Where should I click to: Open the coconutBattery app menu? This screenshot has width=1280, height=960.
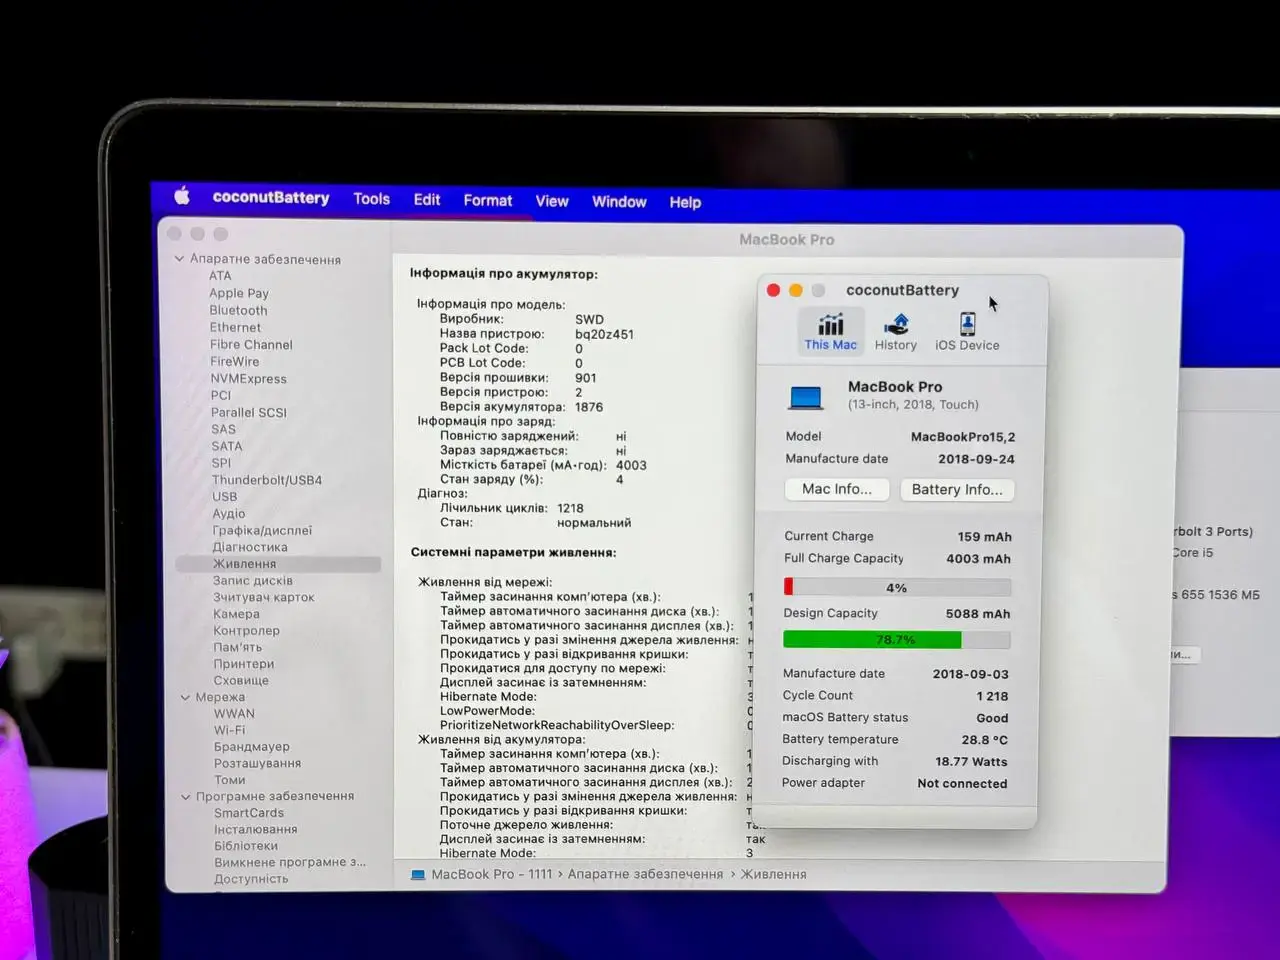click(x=271, y=197)
